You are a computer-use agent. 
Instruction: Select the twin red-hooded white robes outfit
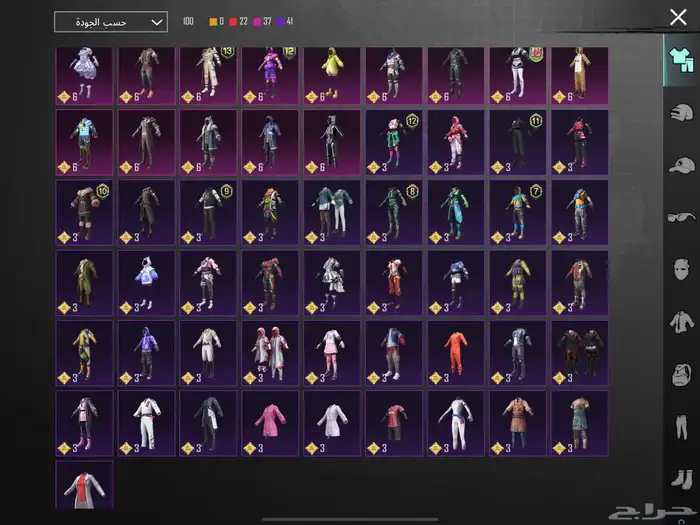pyautogui.click(x=270, y=353)
